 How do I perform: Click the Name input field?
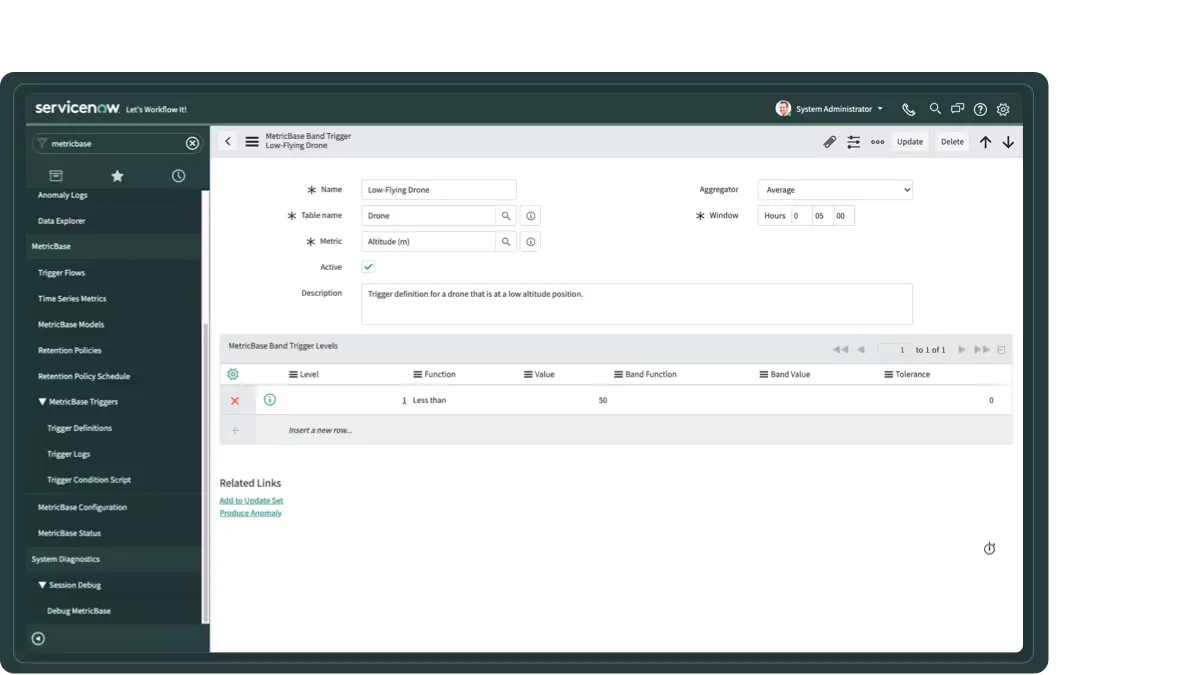[439, 190]
